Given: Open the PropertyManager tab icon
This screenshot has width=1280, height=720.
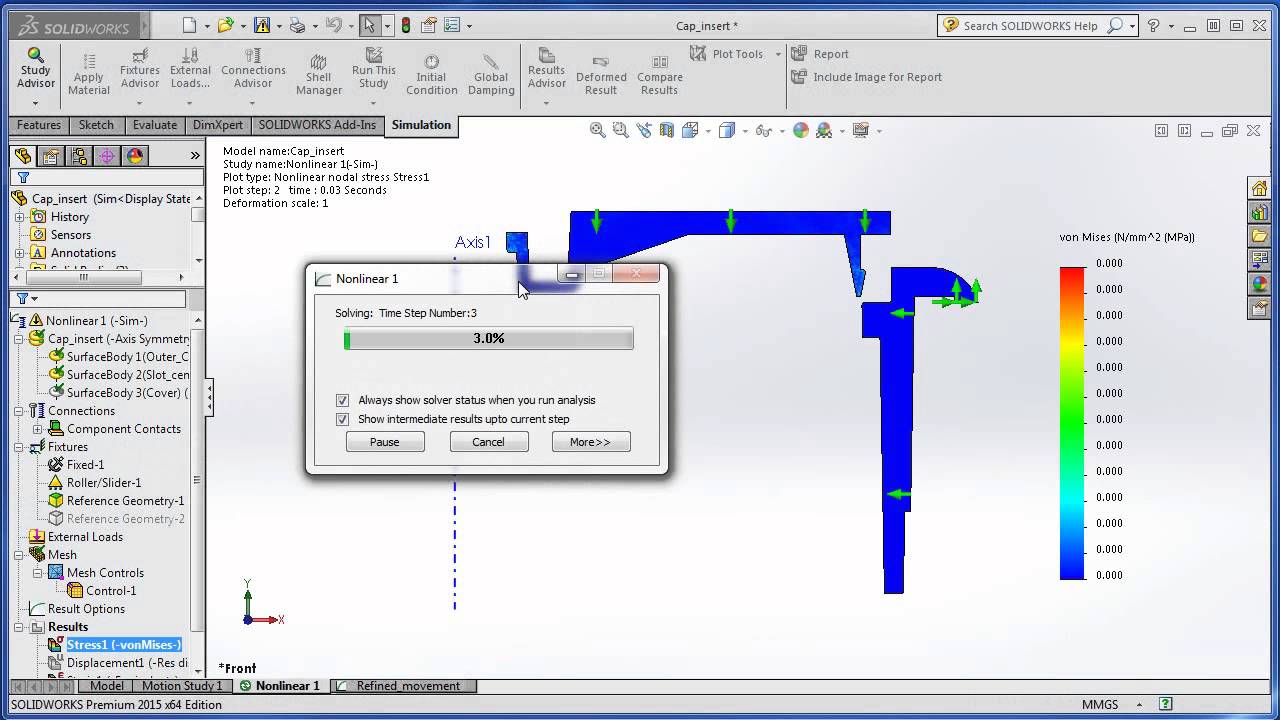Looking at the screenshot, I should tap(51, 156).
